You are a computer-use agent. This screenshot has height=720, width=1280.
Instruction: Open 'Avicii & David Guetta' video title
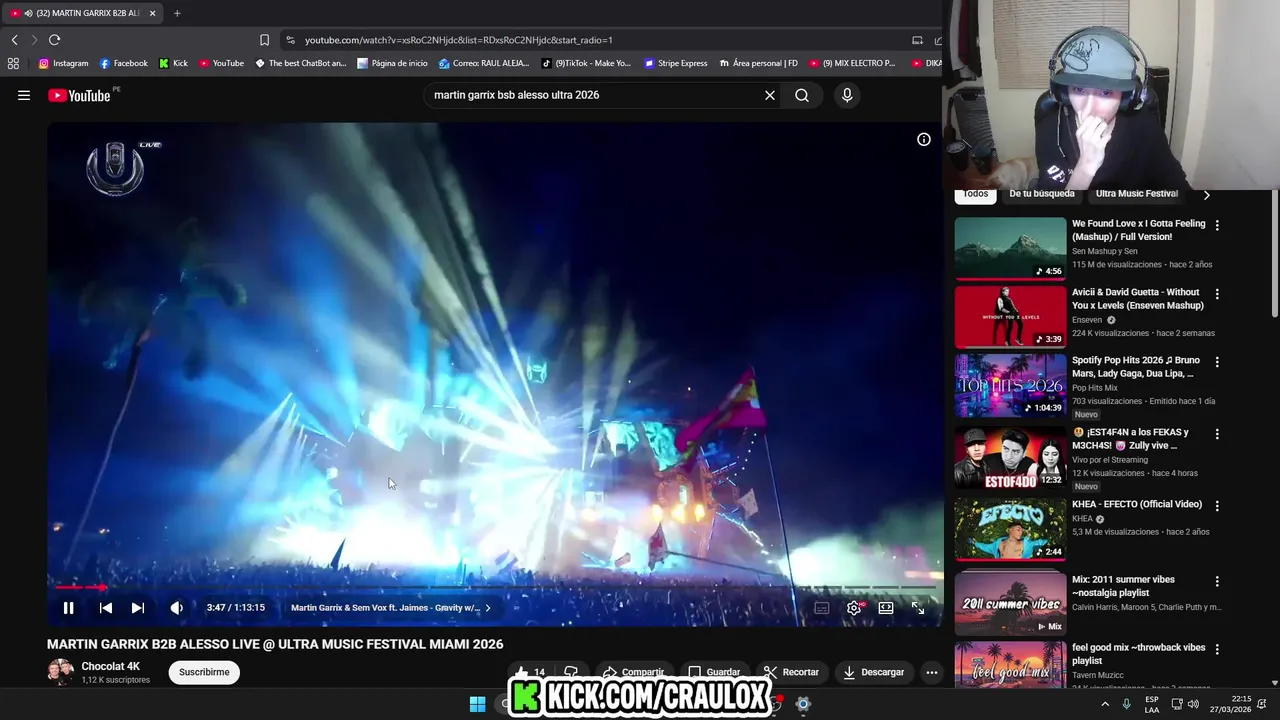tap(1138, 299)
